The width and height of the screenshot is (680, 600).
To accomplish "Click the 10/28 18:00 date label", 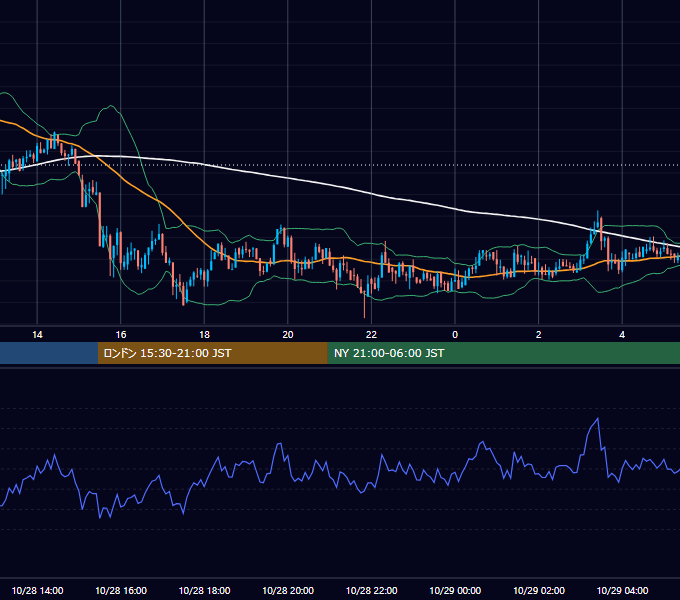I will pos(204,590).
